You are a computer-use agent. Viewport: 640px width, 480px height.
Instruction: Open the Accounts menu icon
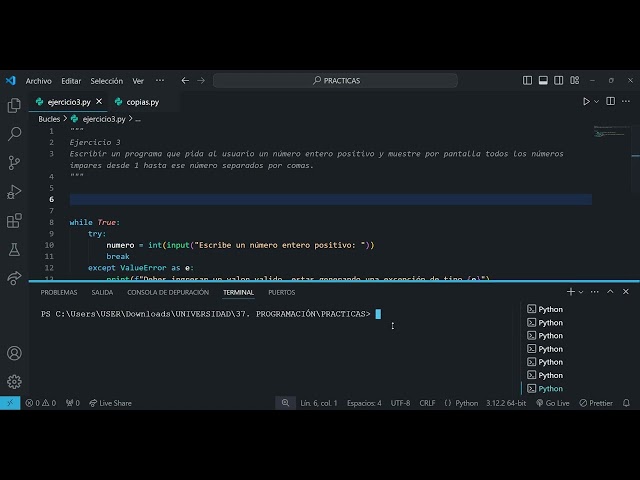pyautogui.click(x=14, y=353)
